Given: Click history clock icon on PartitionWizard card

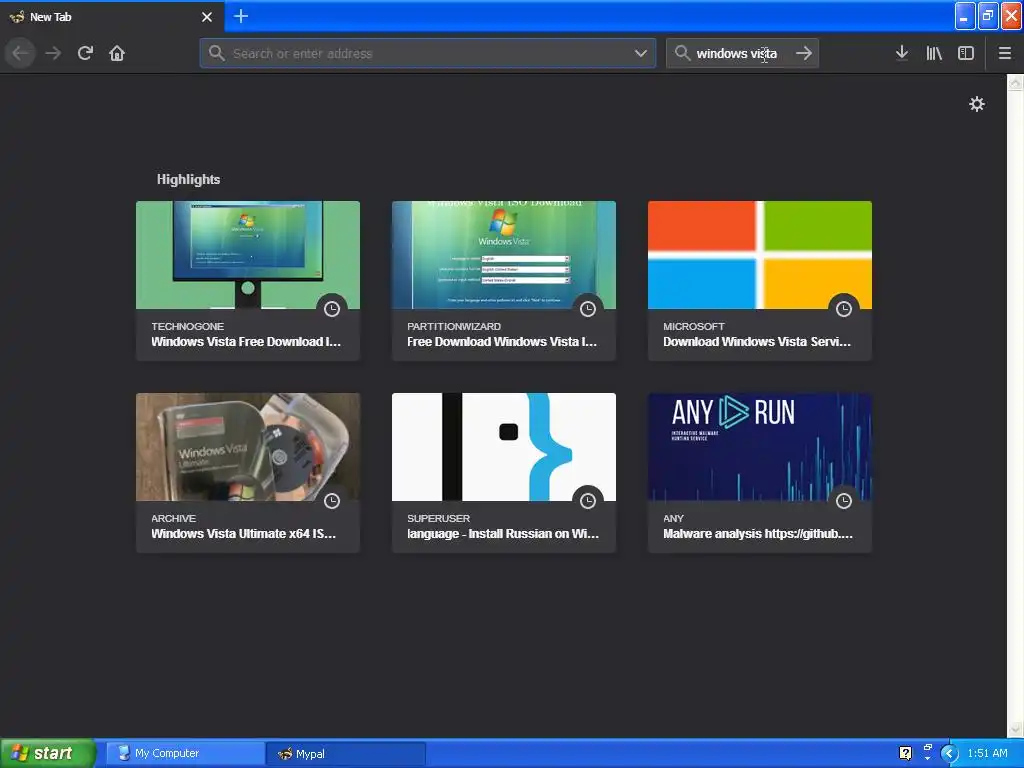Looking at the screenshot, I should [x=588, y=309].
